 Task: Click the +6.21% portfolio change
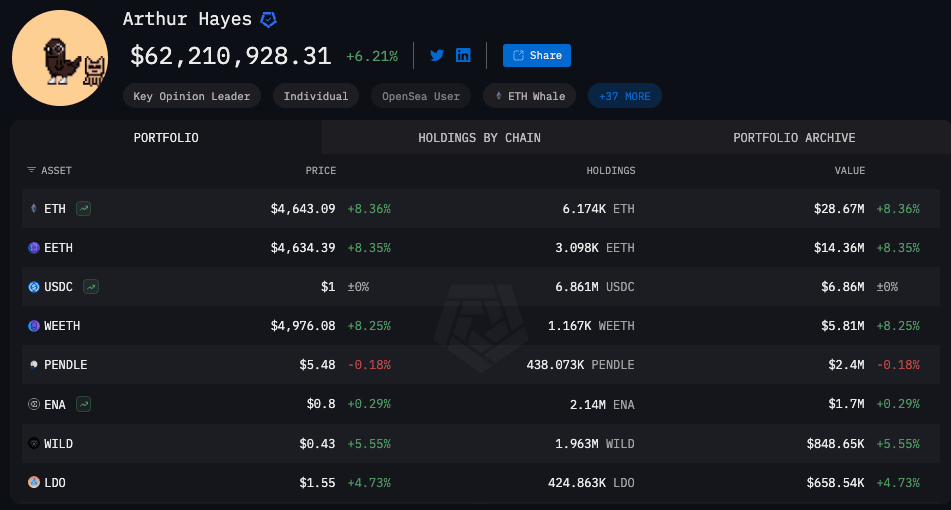point(372,56)
